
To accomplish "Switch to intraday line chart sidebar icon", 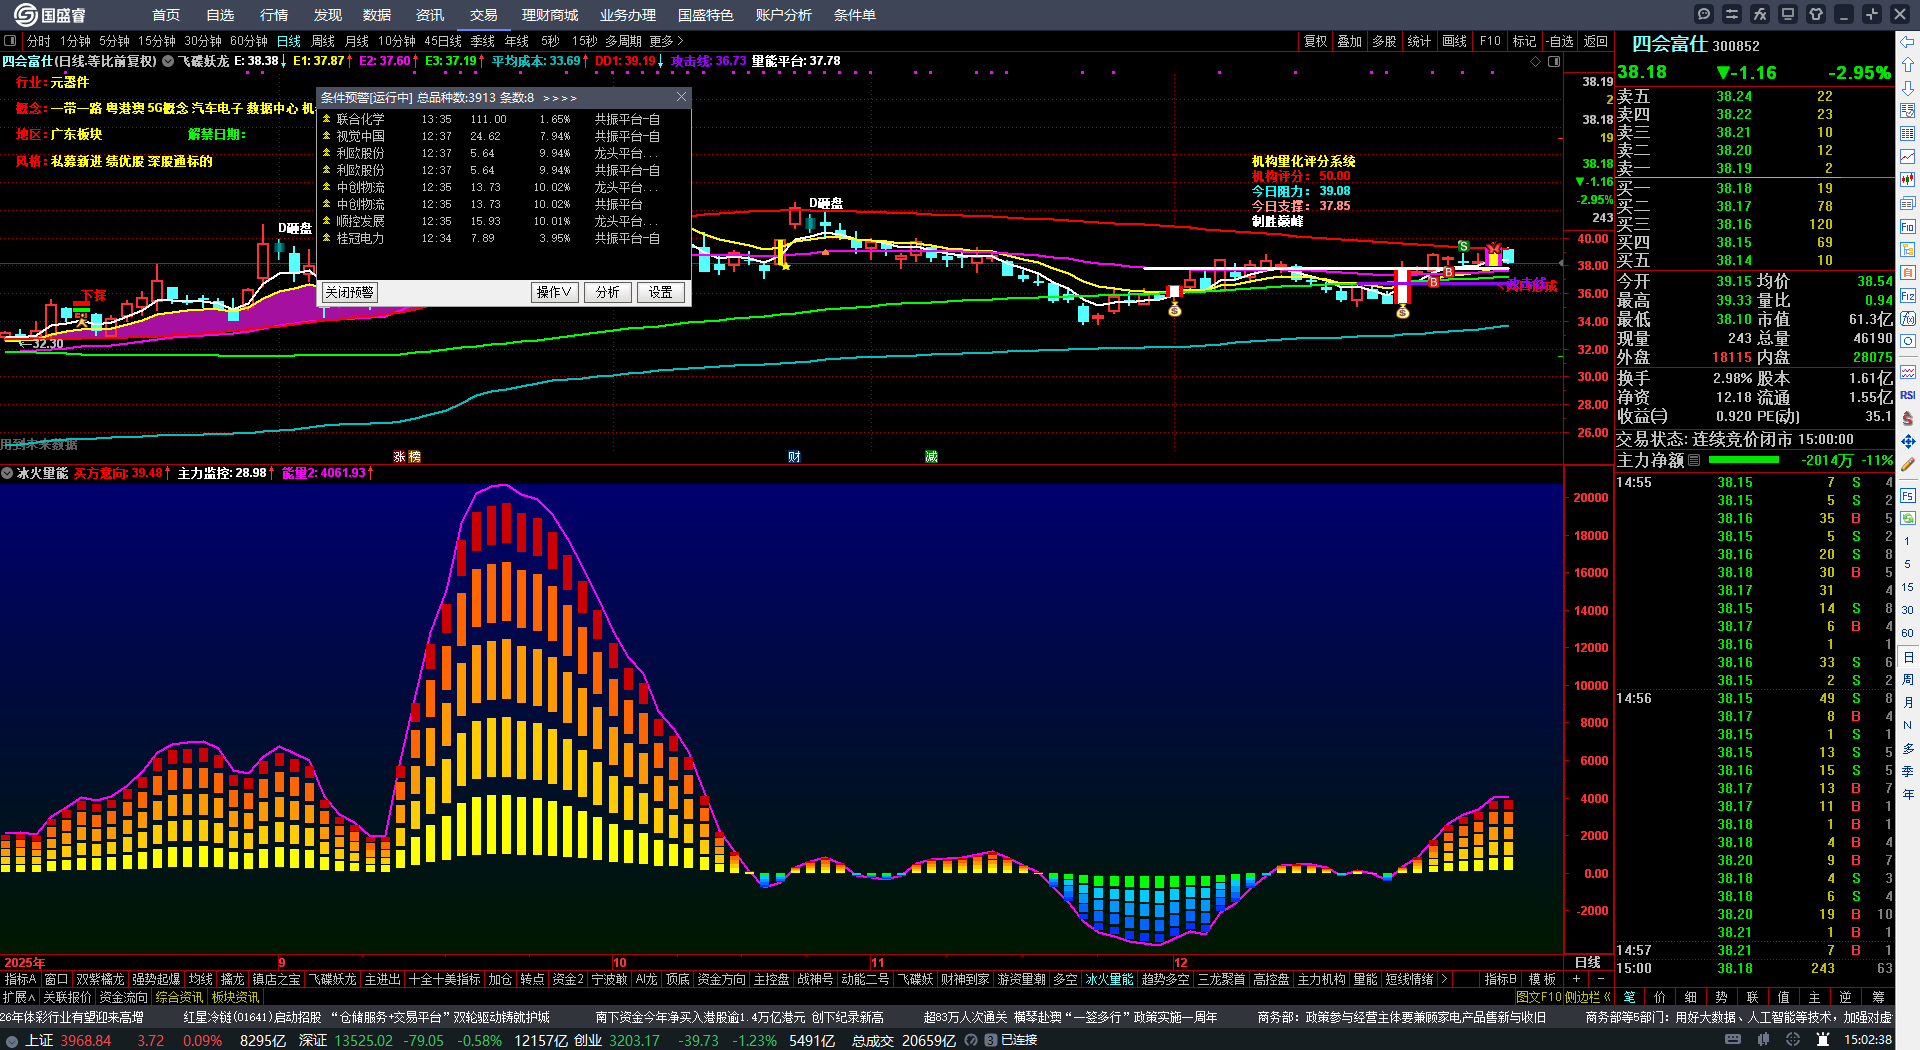I will [1908, 157].
